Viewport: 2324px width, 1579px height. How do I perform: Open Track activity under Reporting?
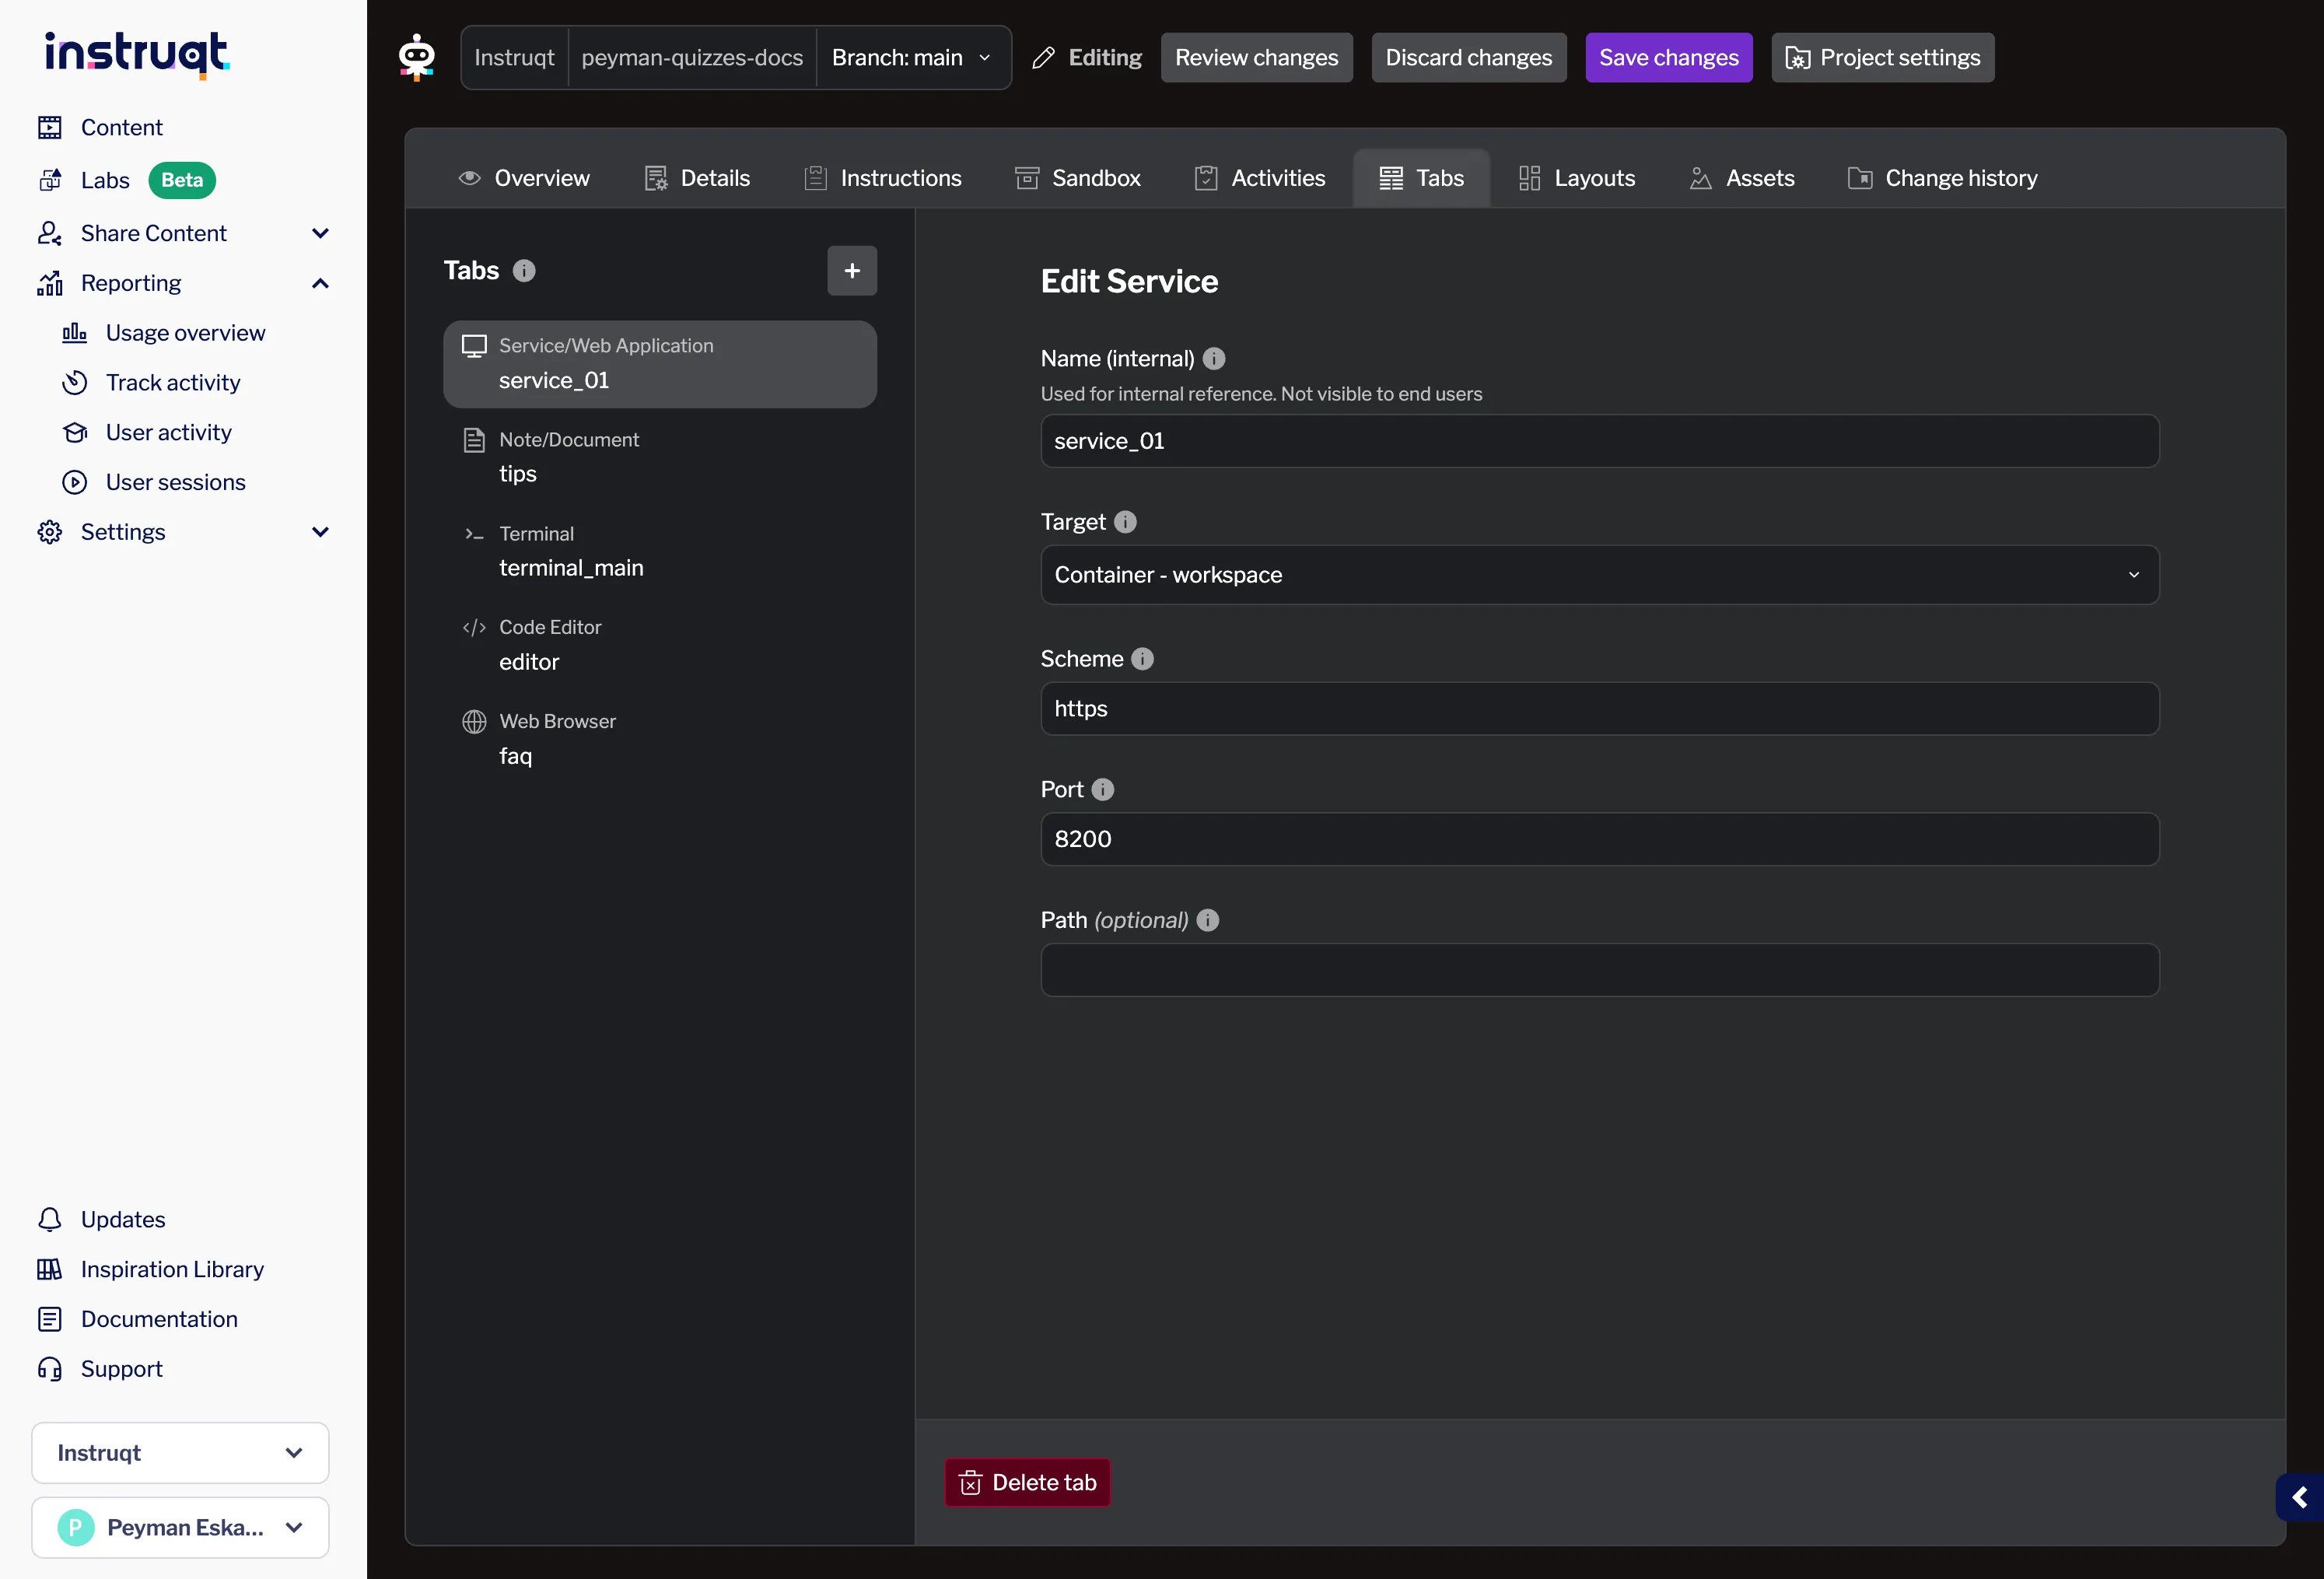click(173, 382)
